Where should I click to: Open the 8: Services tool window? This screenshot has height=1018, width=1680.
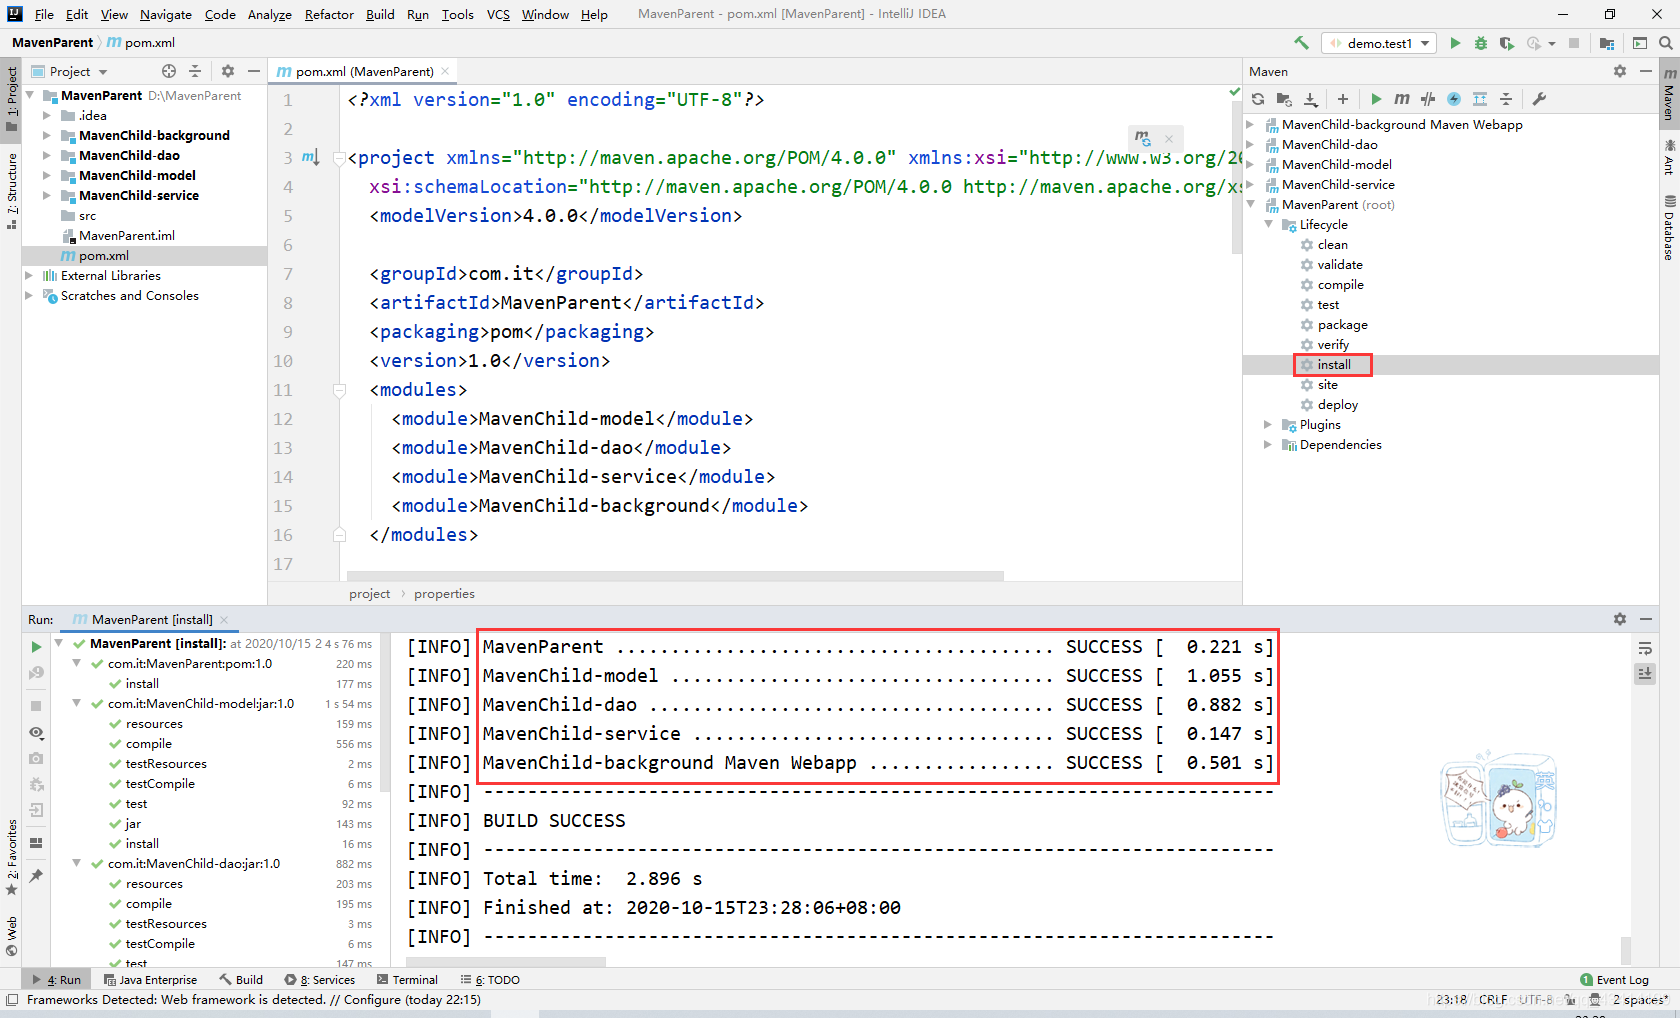319,979
